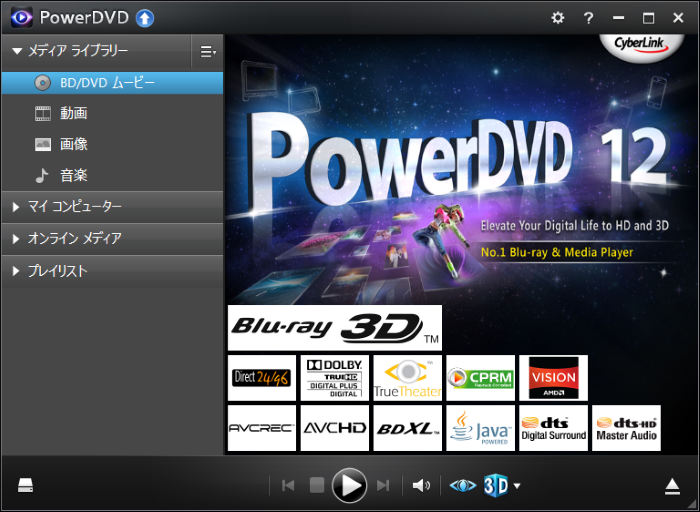Open settings via the gear icon
Image resolution: width=700 pixels, height=512 pixels.
click(x=558, y=18)
